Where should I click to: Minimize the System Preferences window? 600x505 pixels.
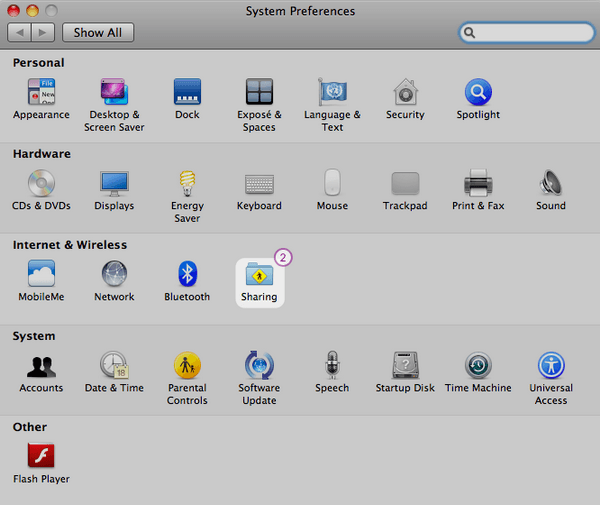pos(32,11)
